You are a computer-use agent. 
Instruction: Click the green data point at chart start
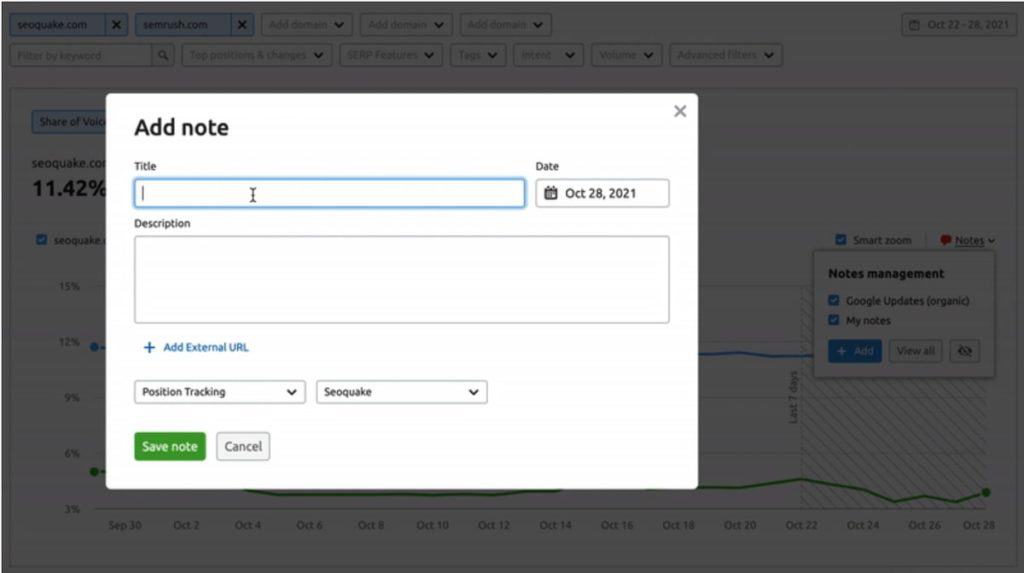[94, 471]
